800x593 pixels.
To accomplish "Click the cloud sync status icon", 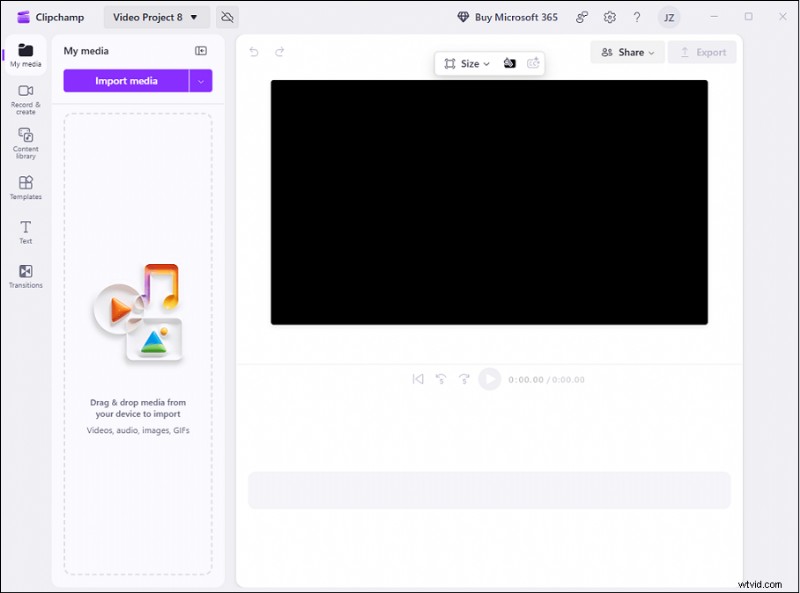I will [x=225, y=17].
